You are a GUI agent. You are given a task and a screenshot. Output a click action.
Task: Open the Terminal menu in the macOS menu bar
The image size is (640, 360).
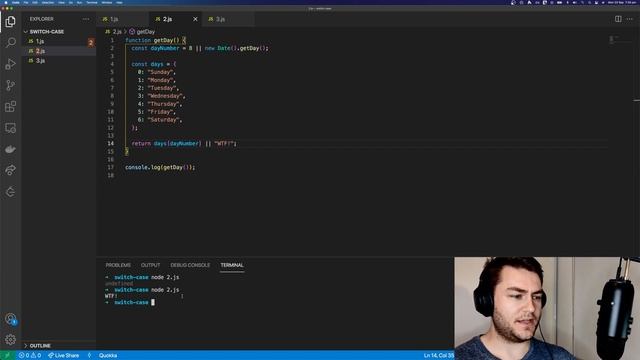tap(92, 2)
